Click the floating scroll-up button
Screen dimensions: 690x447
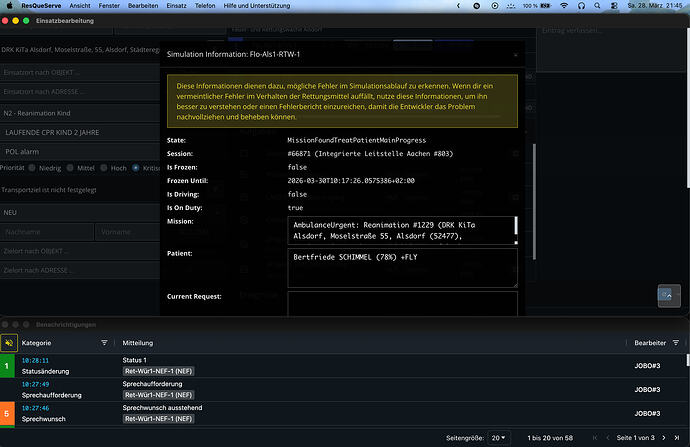coord(669,296)
